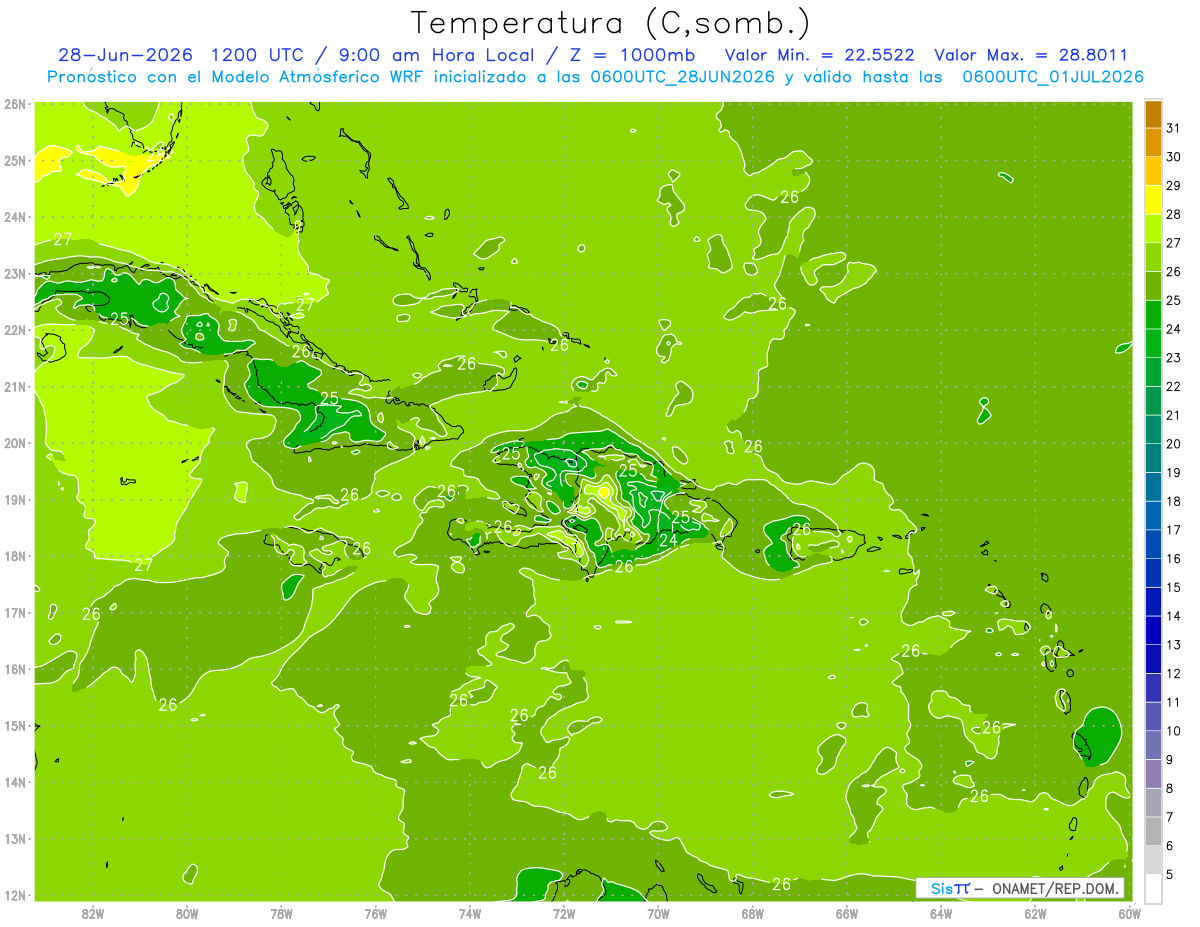
Task: Select the legend swatch between 30 and 31
Action: click(x=1153, y=142)
